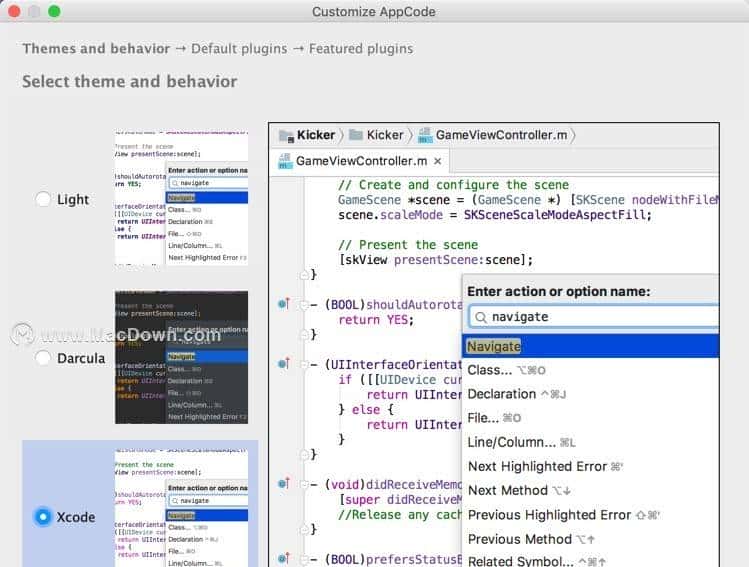Choose Class... in the action list
The image size is (749, 567).
click(x=591, y=370)
